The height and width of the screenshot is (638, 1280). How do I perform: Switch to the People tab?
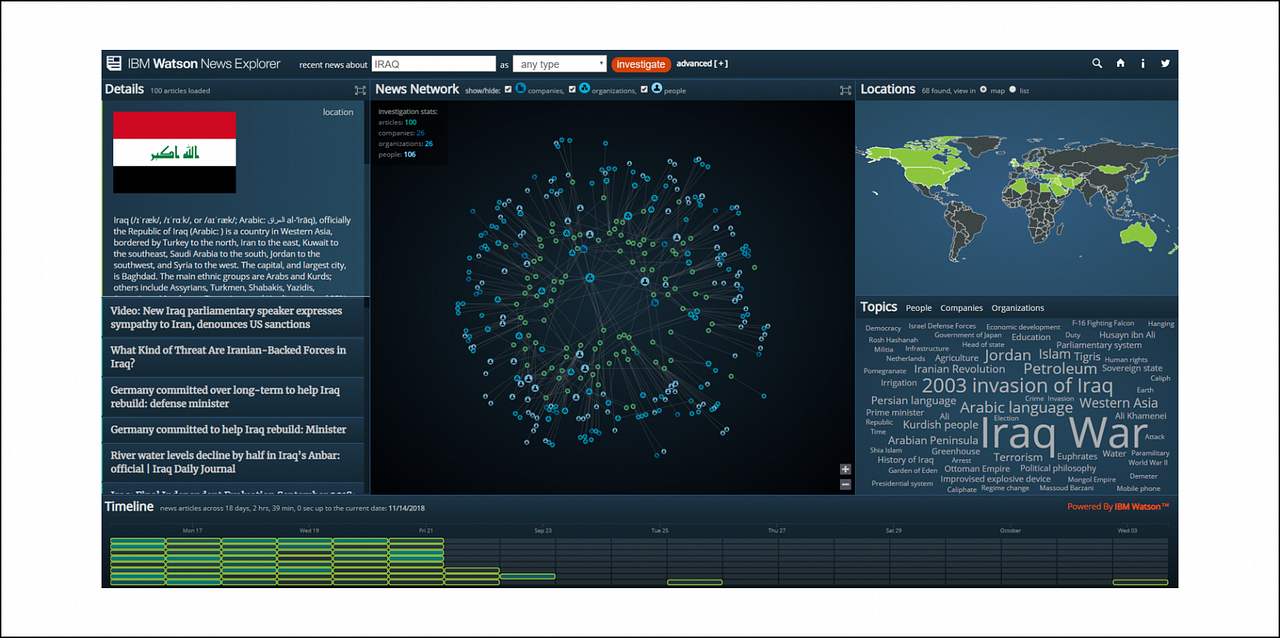coord(918,308)
